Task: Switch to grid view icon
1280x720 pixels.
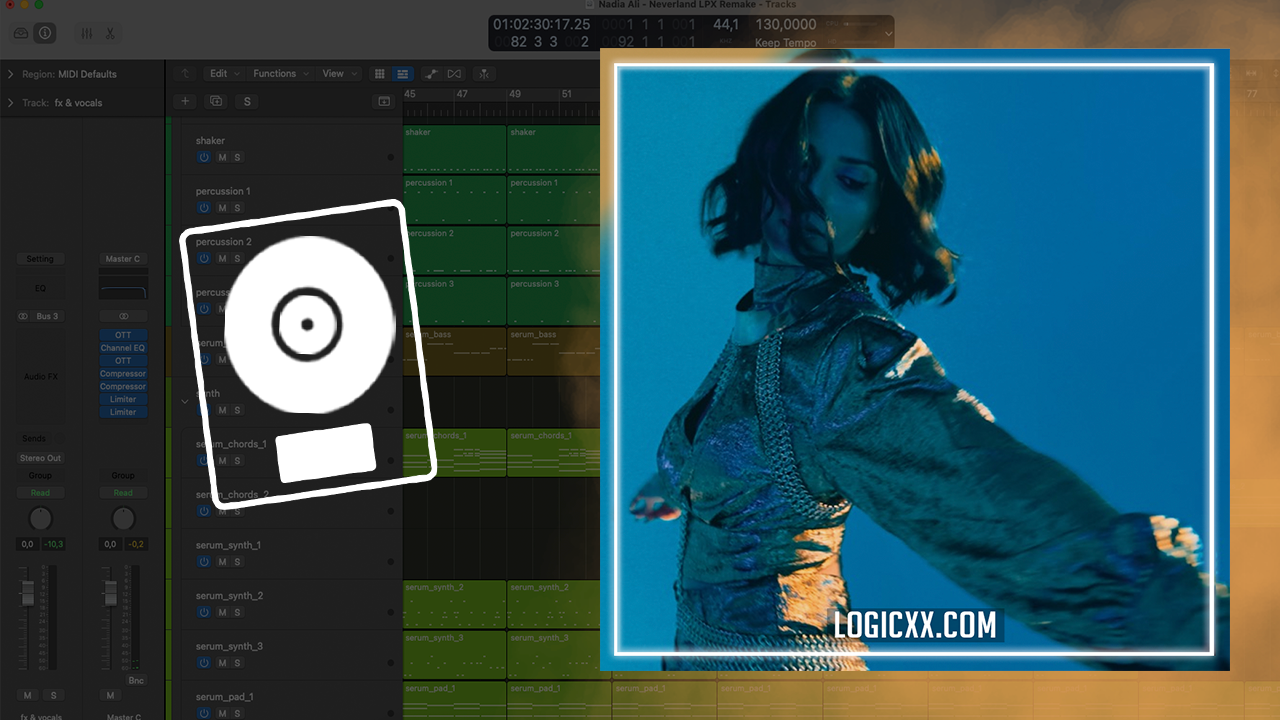Action: pos(379,73)
